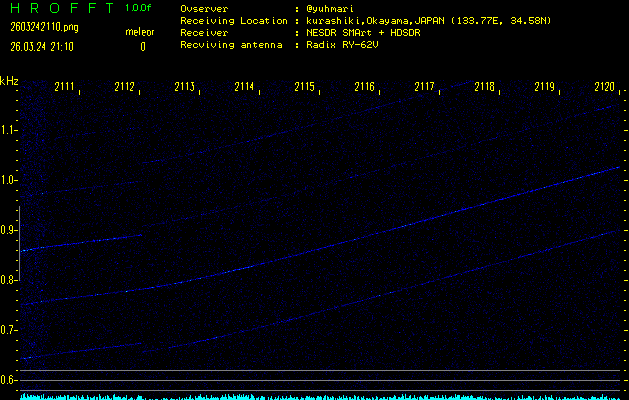This screenshot has width=629, height=400.
Task: Select the 2118 time tick label
Action: pos(485,87)
